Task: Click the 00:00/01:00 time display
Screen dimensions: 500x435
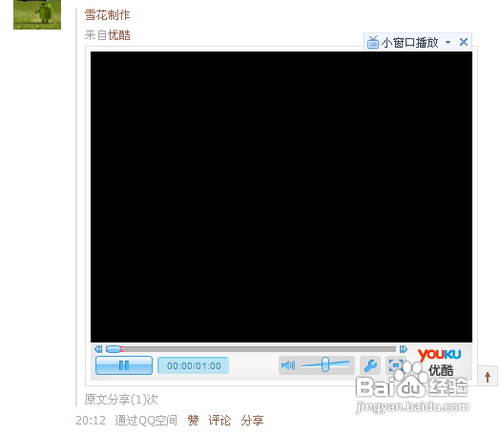Action: 194,366
